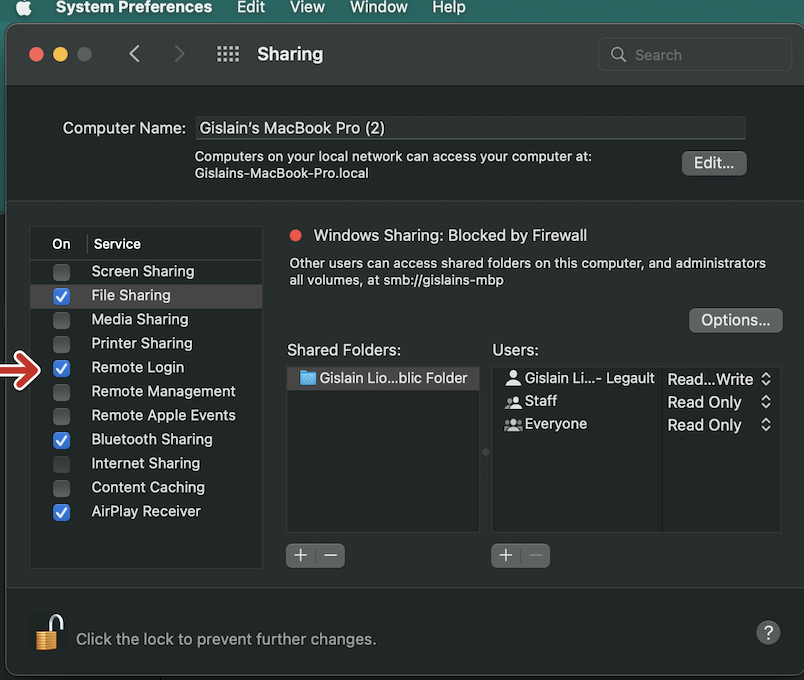Viewport: 804px width, 680px height.
Task: Remove shared folder with minus button
Action: (331, 555)
